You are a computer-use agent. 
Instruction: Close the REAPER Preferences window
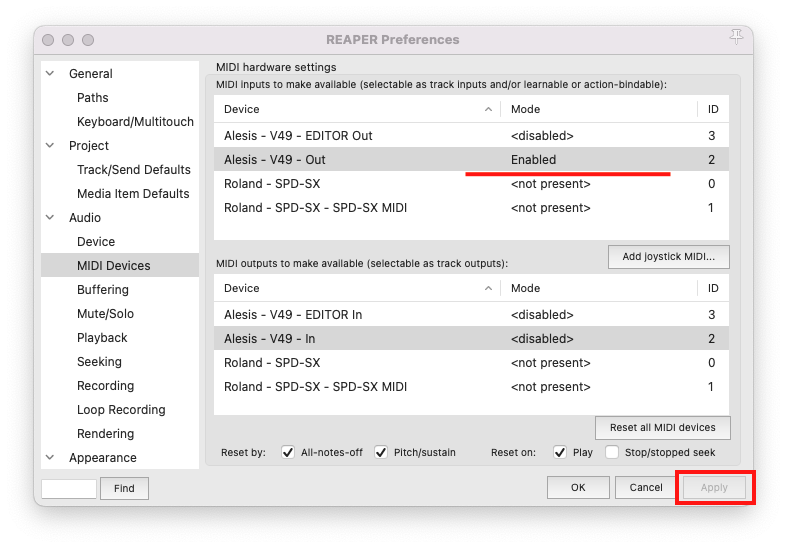pos(48,40)
